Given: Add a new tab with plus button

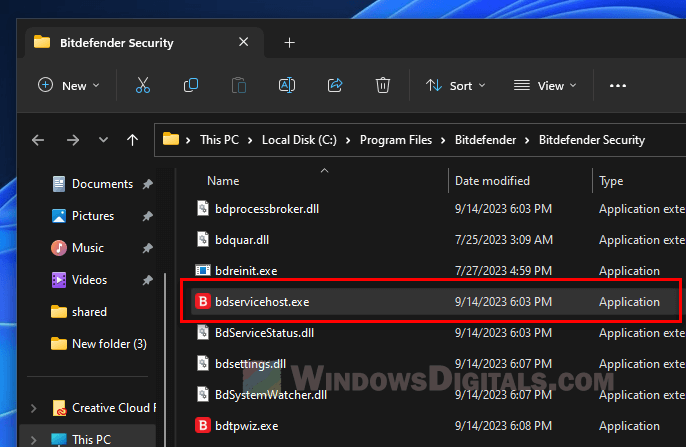Looking at the screenshot, I should [289, 43].
